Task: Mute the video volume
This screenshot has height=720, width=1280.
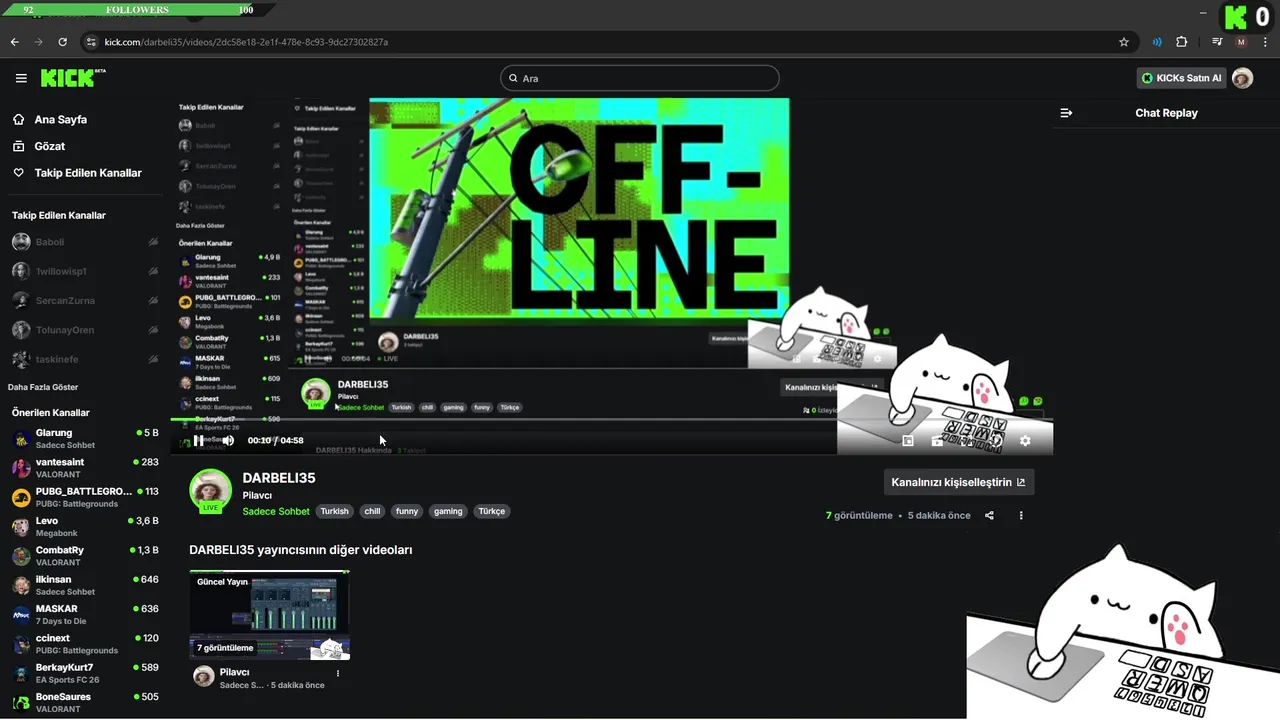Action: [228, 440]
